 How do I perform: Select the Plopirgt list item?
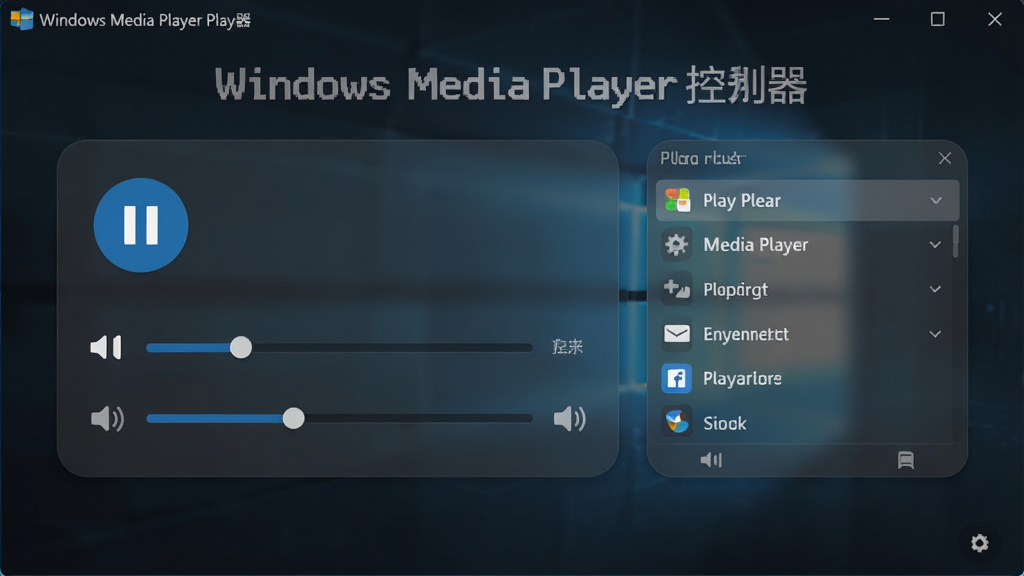point(805,289)
